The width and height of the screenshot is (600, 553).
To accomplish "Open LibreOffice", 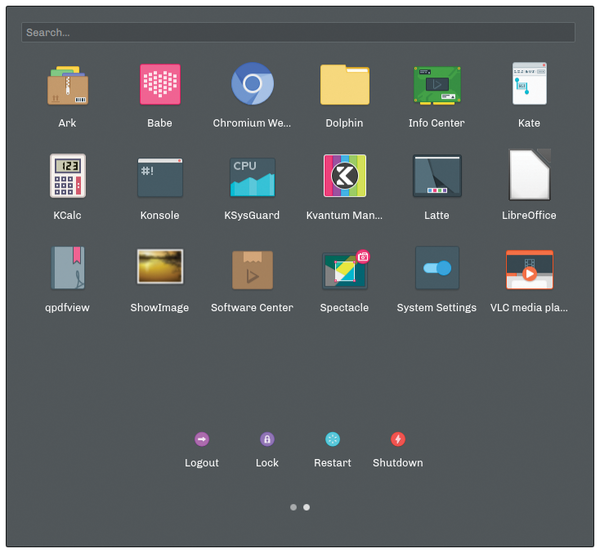I will pos(530,175).
